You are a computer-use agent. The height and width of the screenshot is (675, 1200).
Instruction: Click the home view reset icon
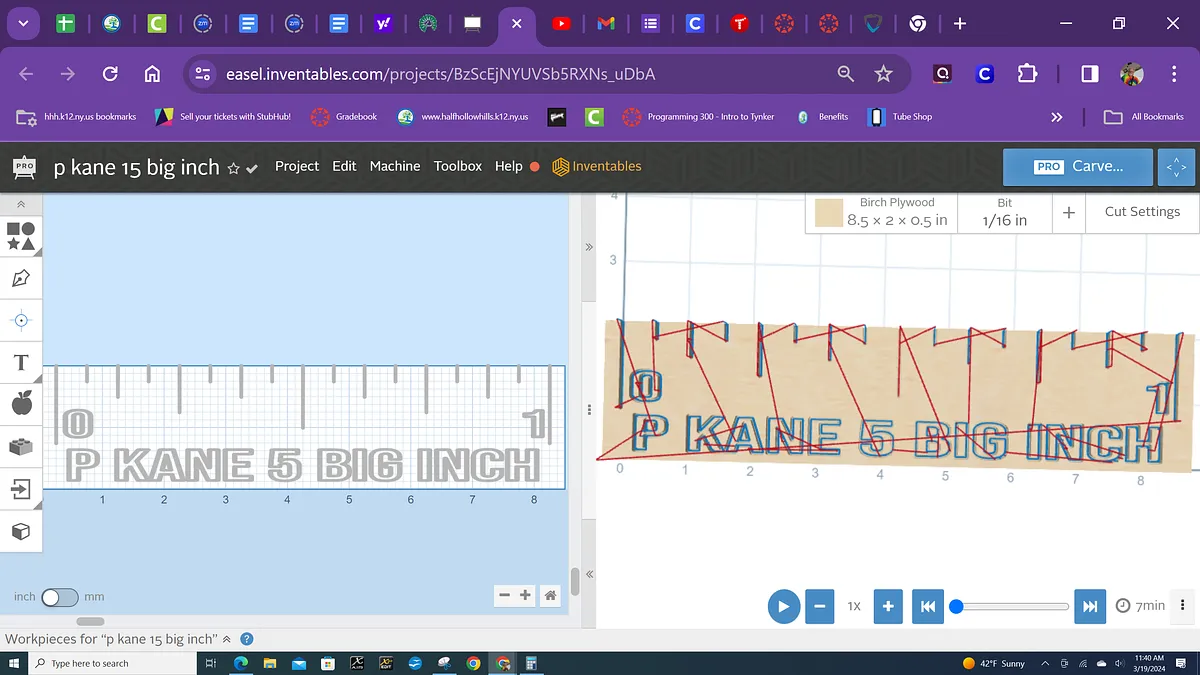550,596
